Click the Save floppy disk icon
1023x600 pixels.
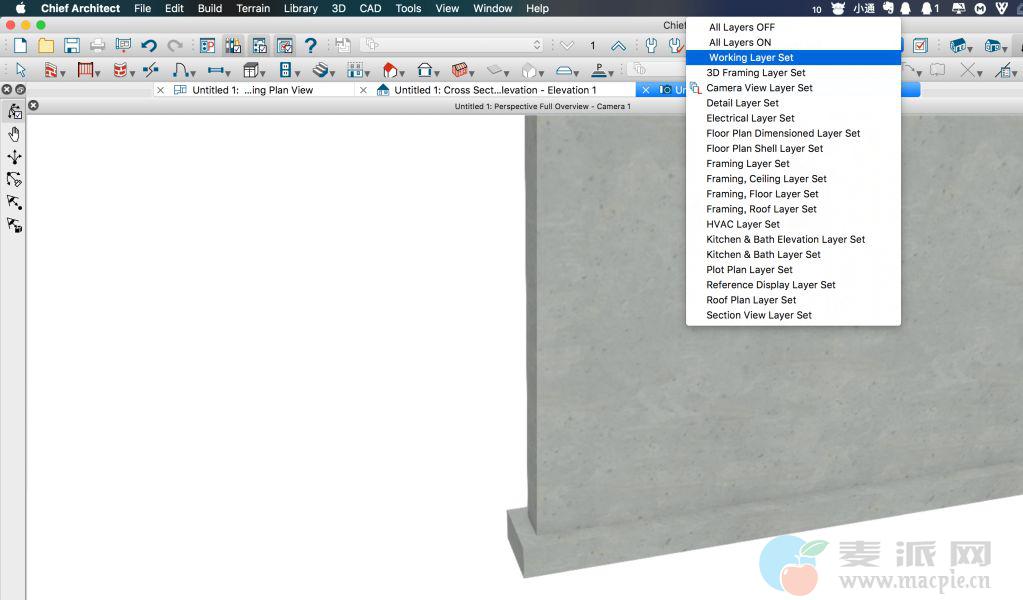click(x=71, y=46)
